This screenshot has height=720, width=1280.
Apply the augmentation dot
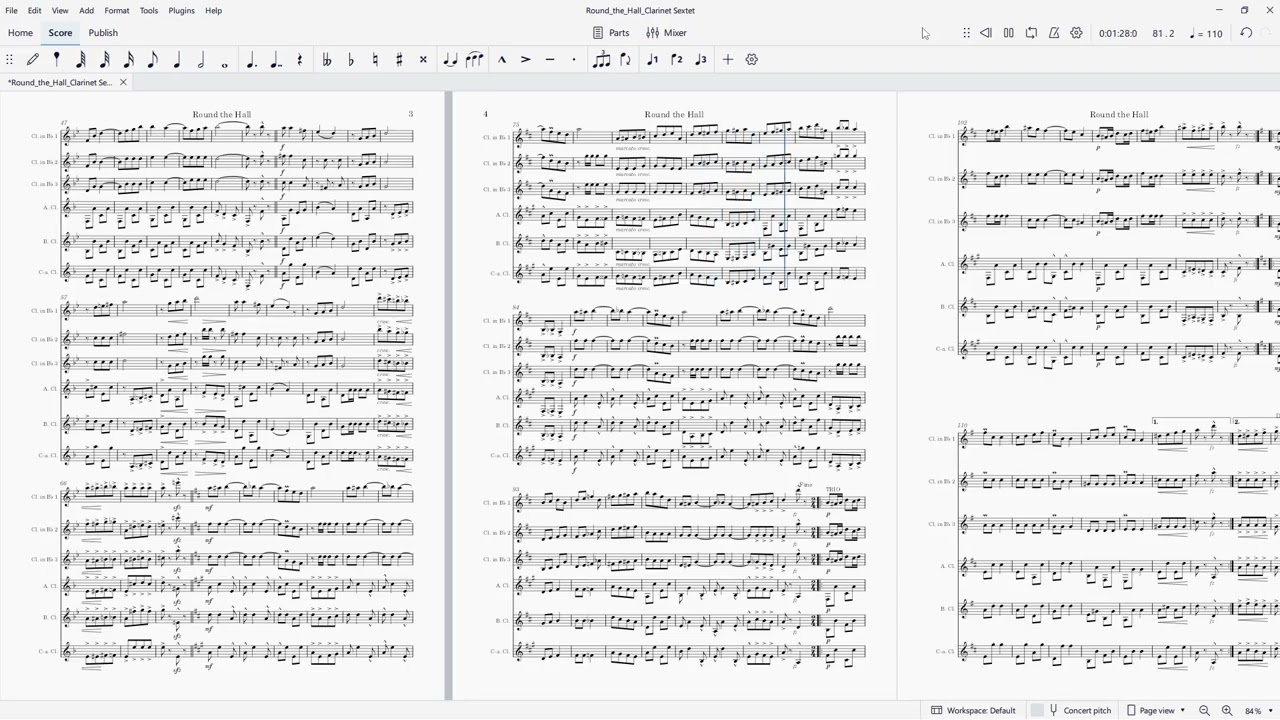click(251, 60)
